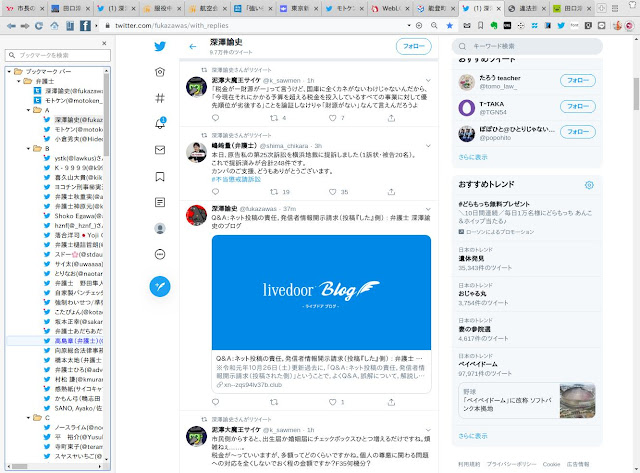Switch to the 市長の browser tab

[x=26, y=8]
